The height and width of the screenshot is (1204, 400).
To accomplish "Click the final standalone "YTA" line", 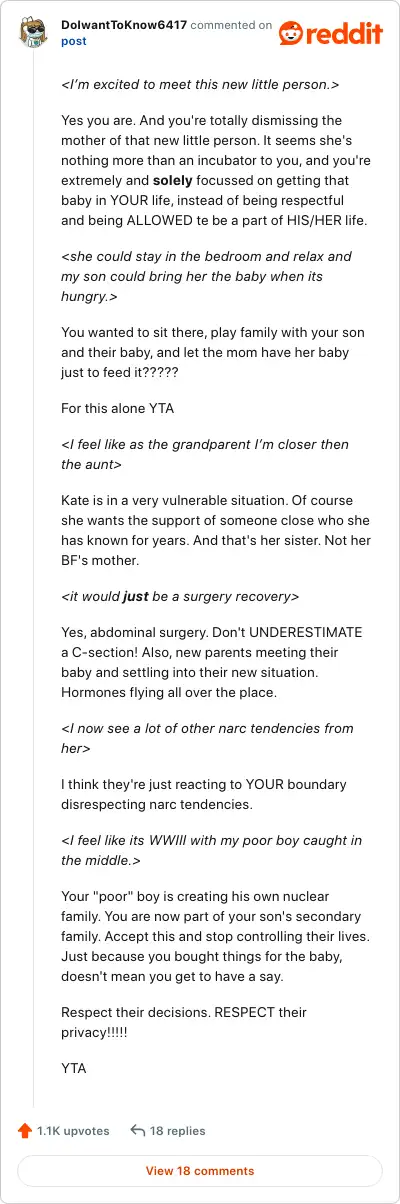I will coord(74,1068).
